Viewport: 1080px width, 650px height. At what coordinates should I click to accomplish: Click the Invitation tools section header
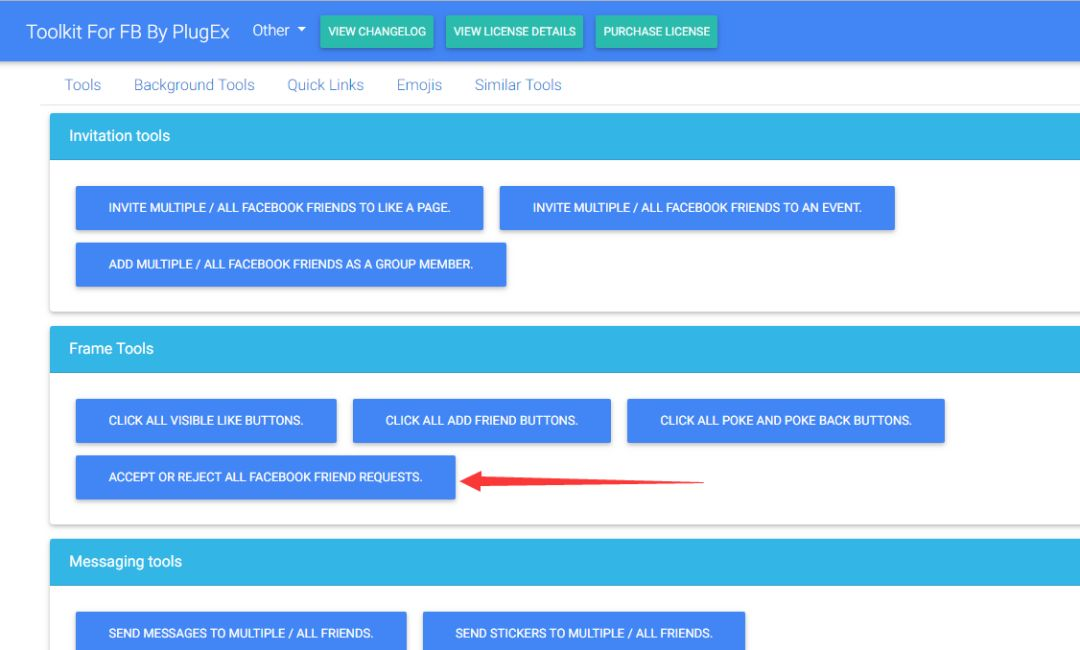[565, 136]
